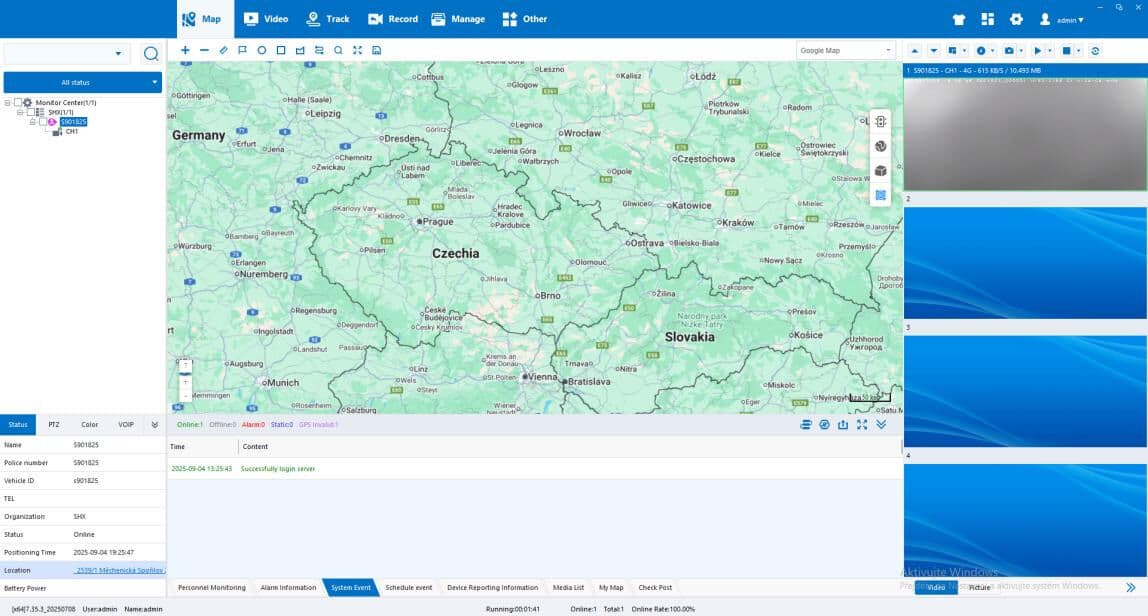Open the device search combo box arrow
1148x616 pixels.
[x=118, y=53]
